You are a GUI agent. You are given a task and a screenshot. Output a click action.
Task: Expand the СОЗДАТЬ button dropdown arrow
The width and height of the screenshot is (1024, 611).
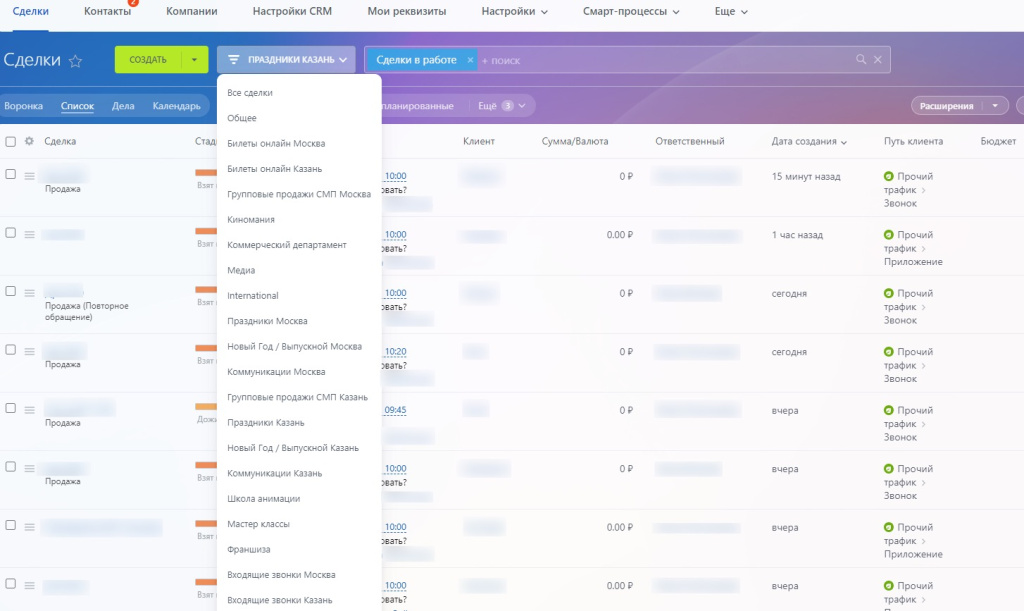click(x=194, y=59)
